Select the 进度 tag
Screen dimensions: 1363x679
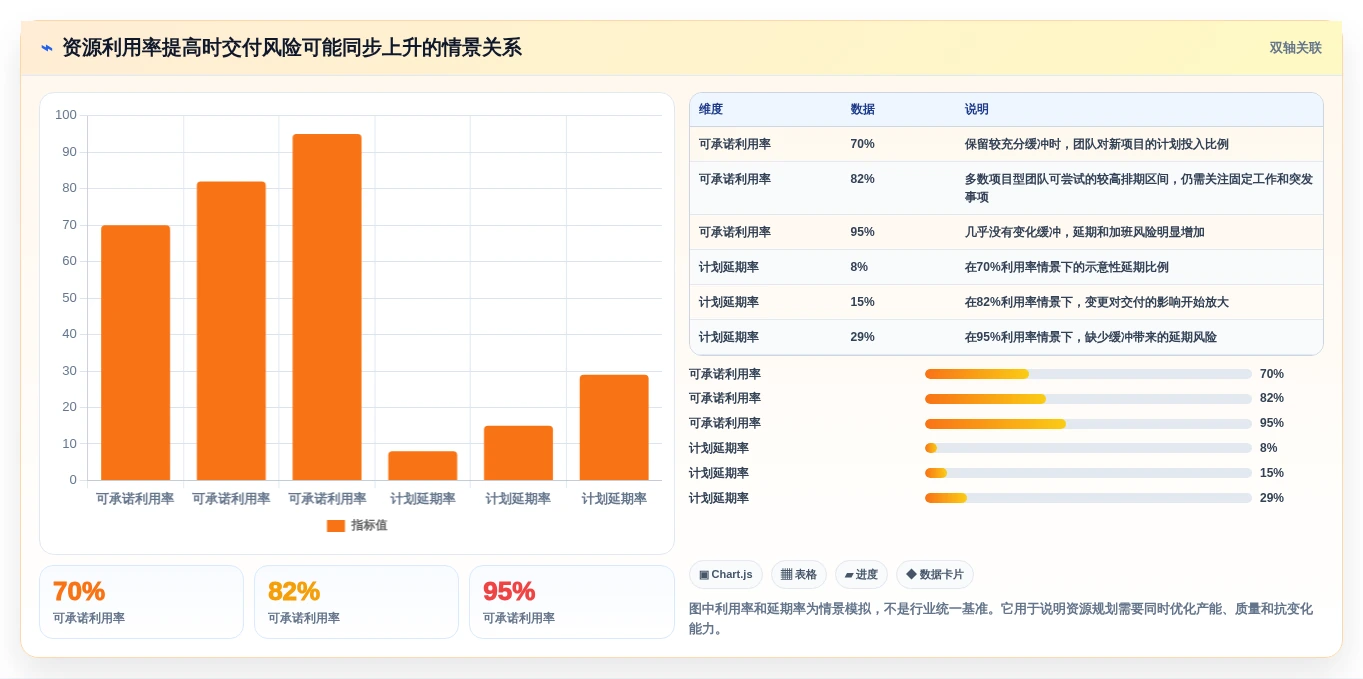pos(861,574)
